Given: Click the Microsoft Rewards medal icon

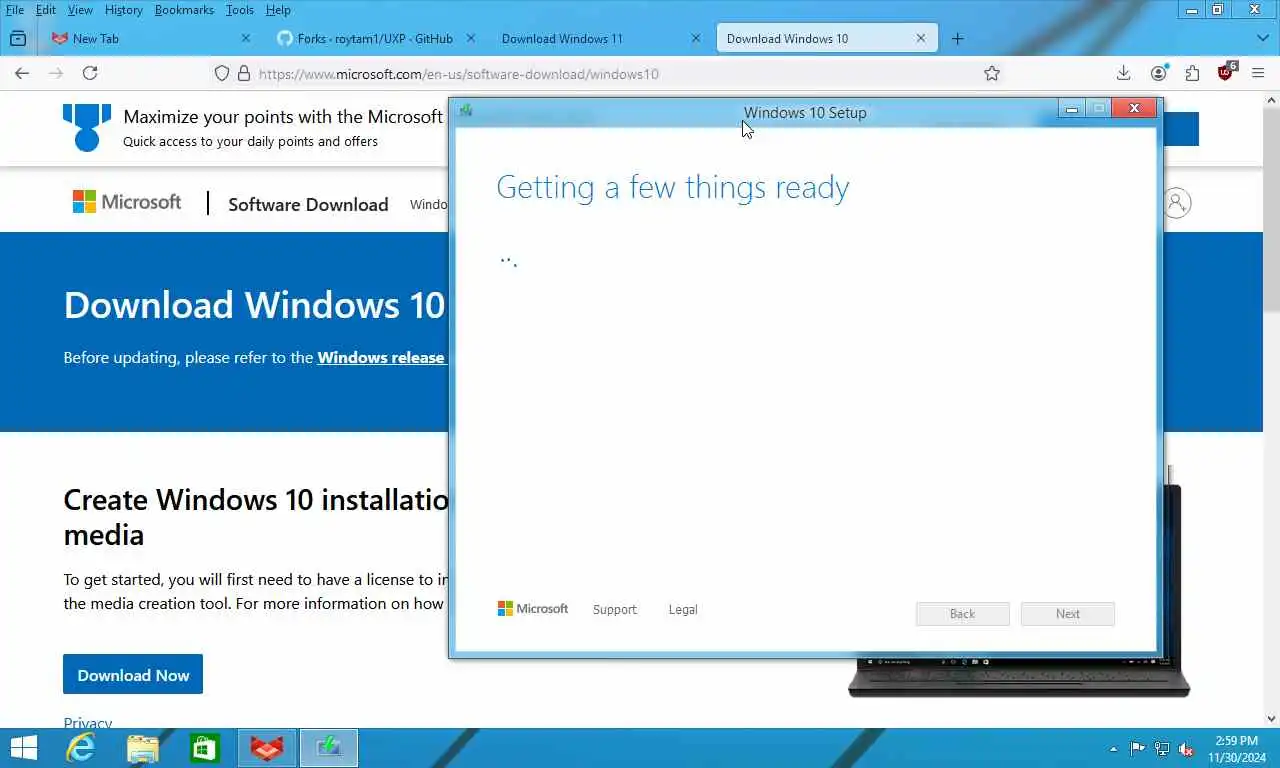Looking at the screenshot, I should click(x=87, y=127).
